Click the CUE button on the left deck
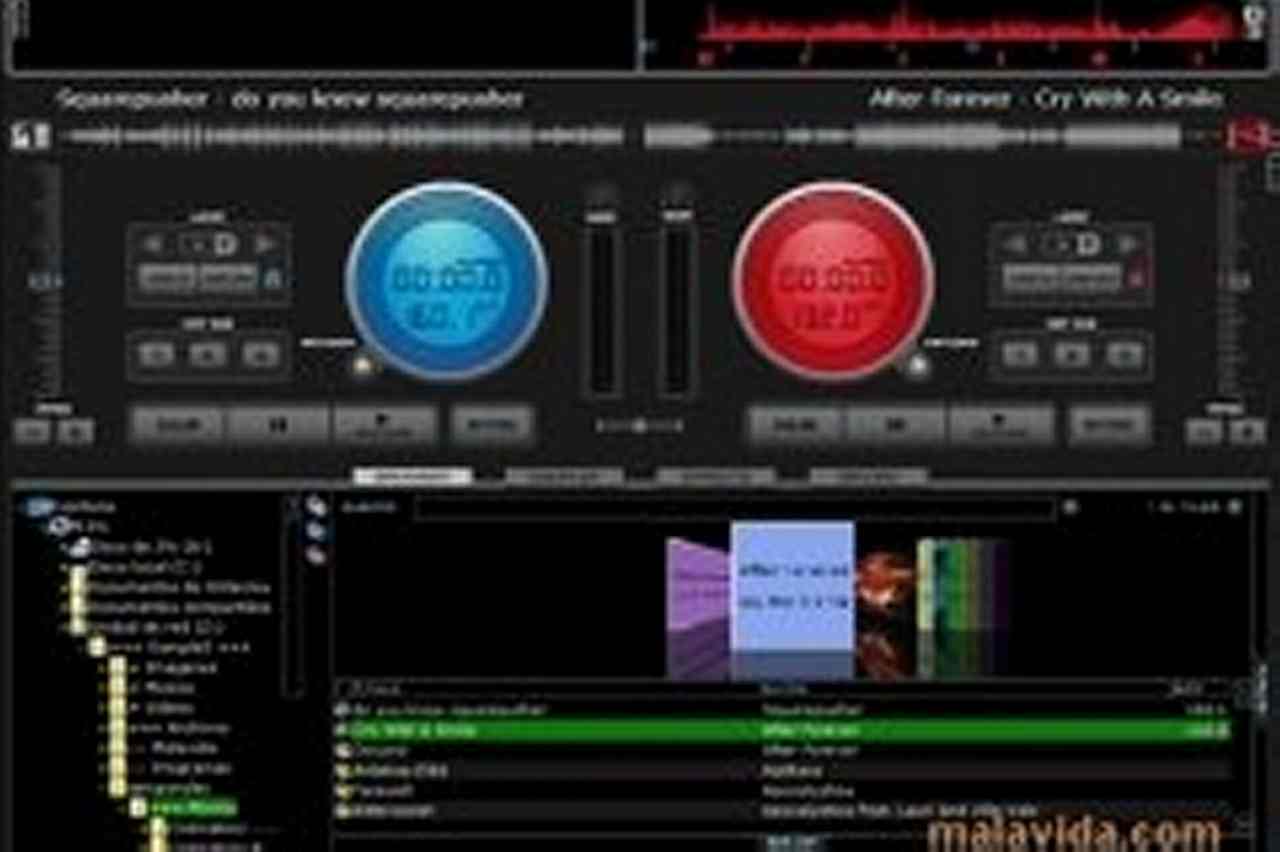 click(x=176, y=425)
